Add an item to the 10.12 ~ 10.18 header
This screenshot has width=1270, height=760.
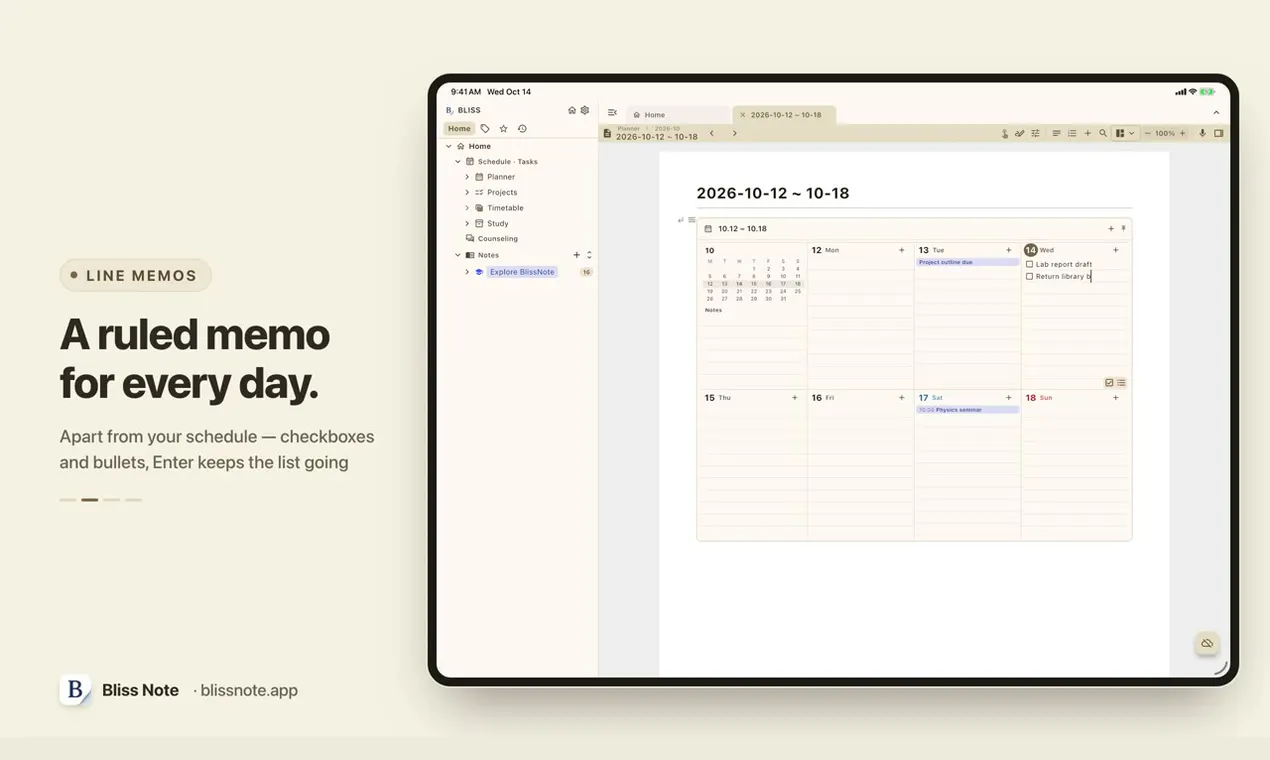1111,229
